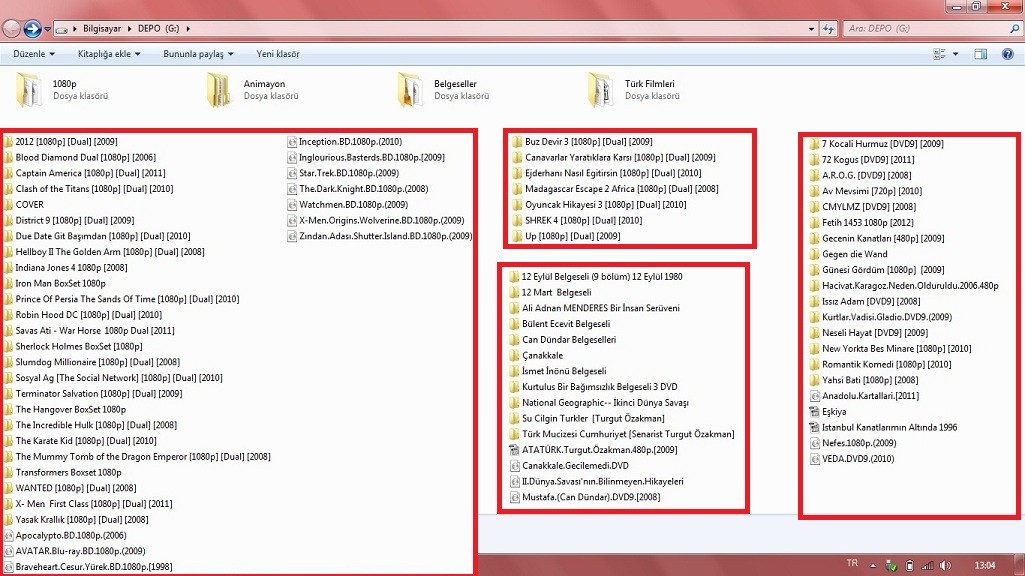
Task: Select Inception.BD.1080p.(2010) file icon
Action: click(292, 141)
